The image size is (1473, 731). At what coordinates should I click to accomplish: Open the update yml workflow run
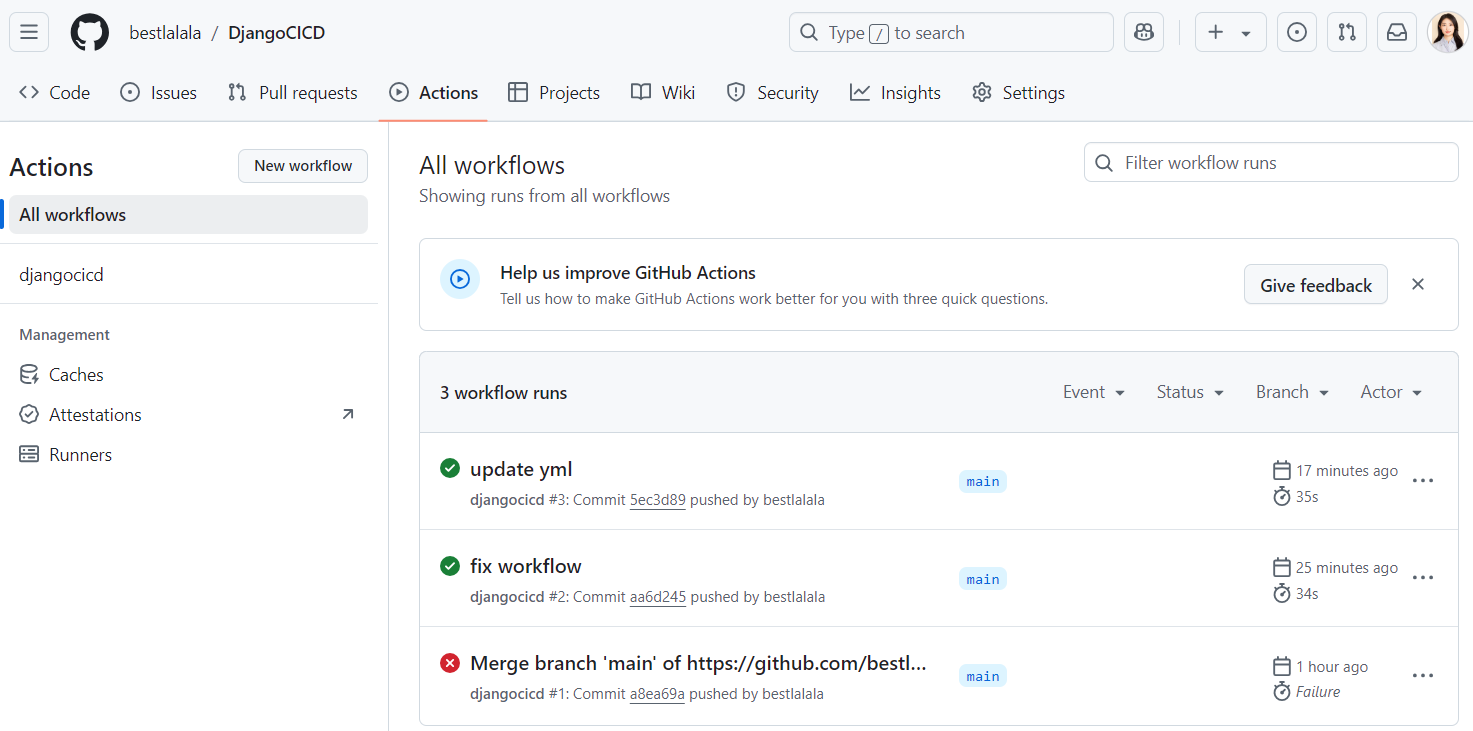click(521, 469)
